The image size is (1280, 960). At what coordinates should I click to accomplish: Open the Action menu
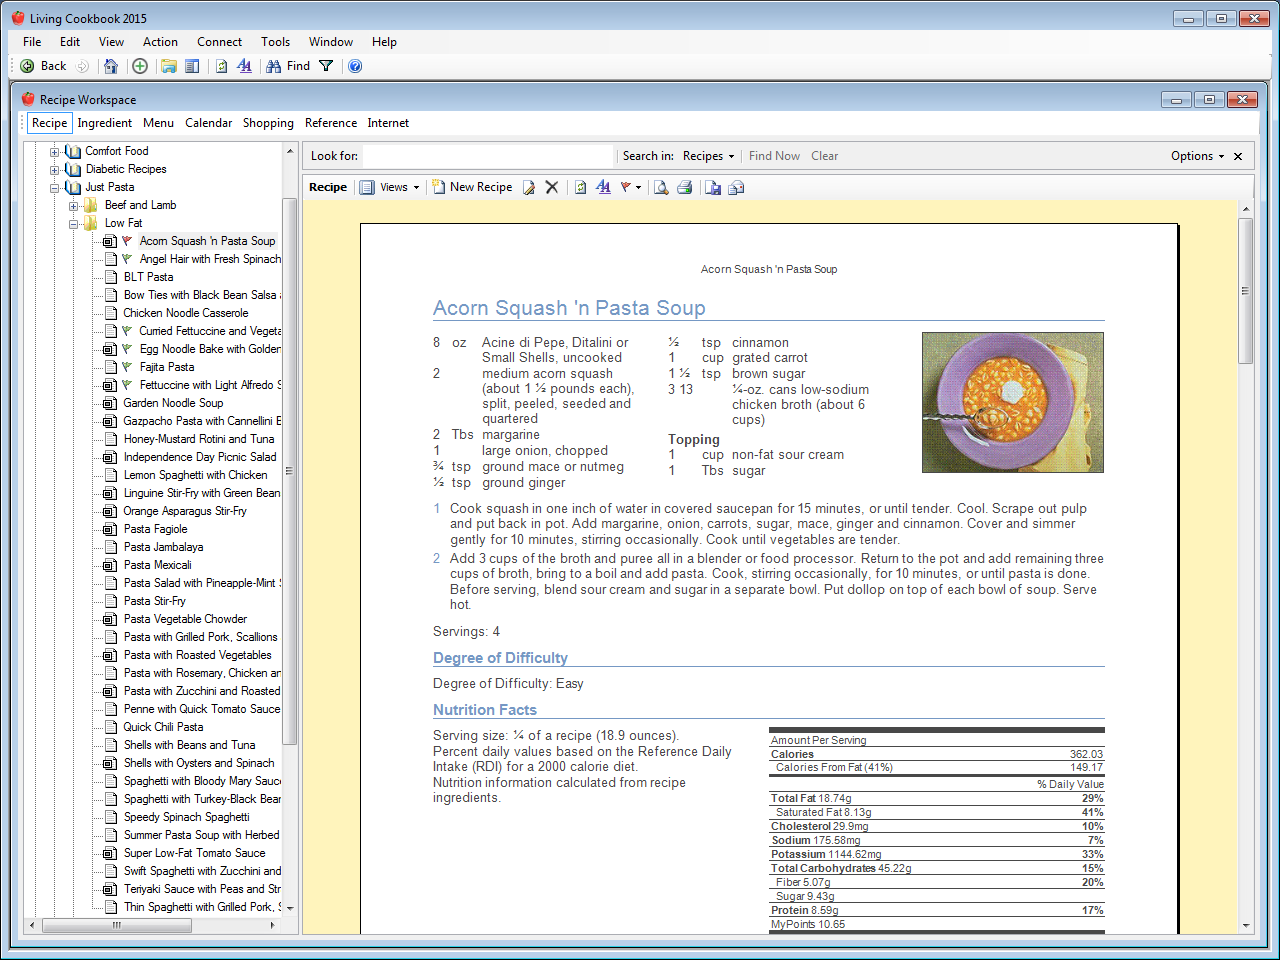160,42
